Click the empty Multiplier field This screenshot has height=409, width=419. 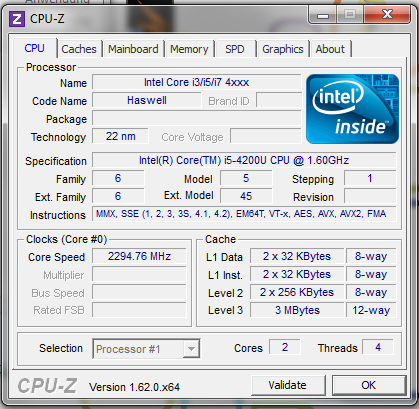coord(139,274)
